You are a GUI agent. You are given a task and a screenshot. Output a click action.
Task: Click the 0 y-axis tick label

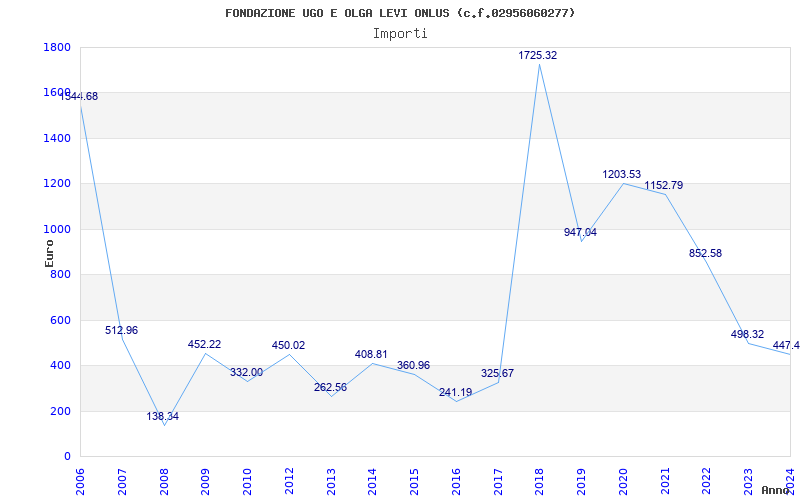(67, 457)
